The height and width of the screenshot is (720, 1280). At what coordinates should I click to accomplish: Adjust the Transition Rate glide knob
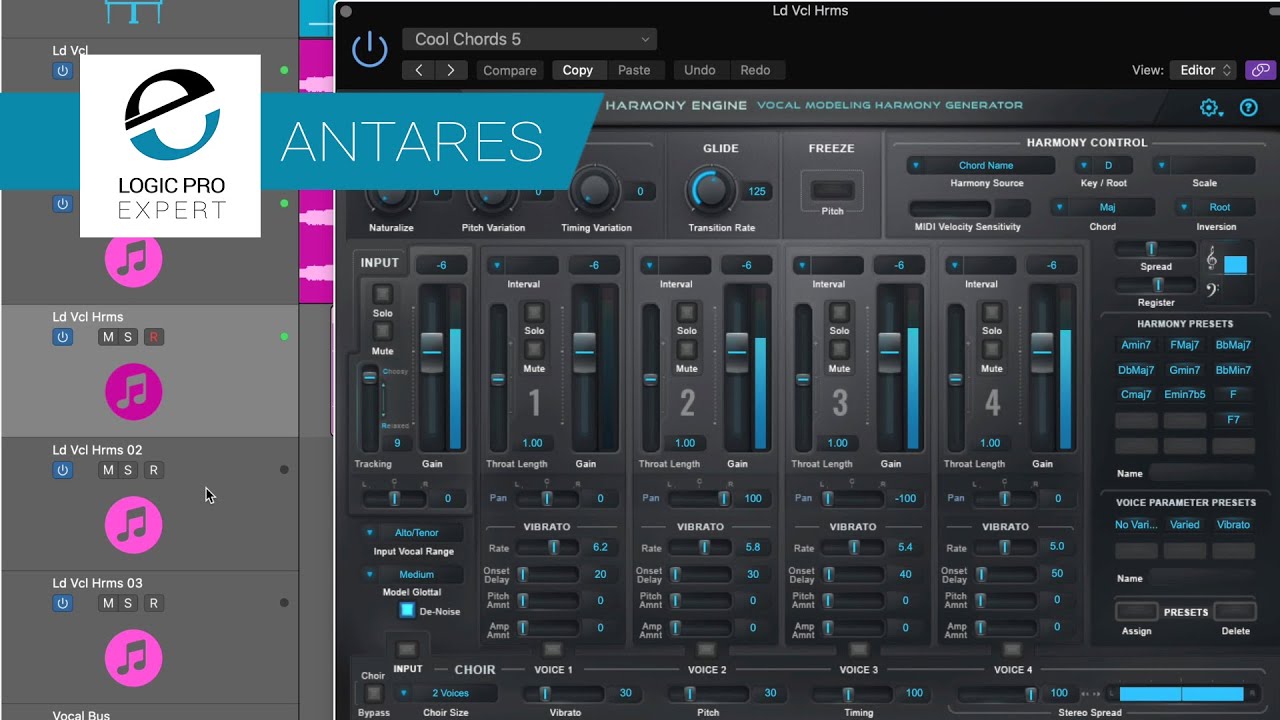tap(711, 189)
